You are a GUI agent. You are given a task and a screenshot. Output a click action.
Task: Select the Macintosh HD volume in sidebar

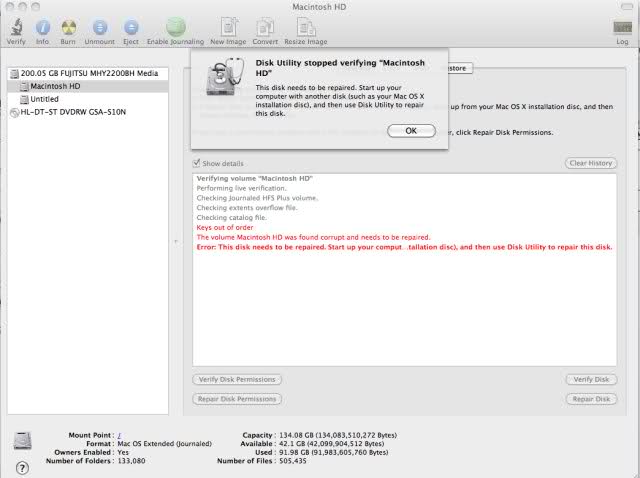click(89, 86)
